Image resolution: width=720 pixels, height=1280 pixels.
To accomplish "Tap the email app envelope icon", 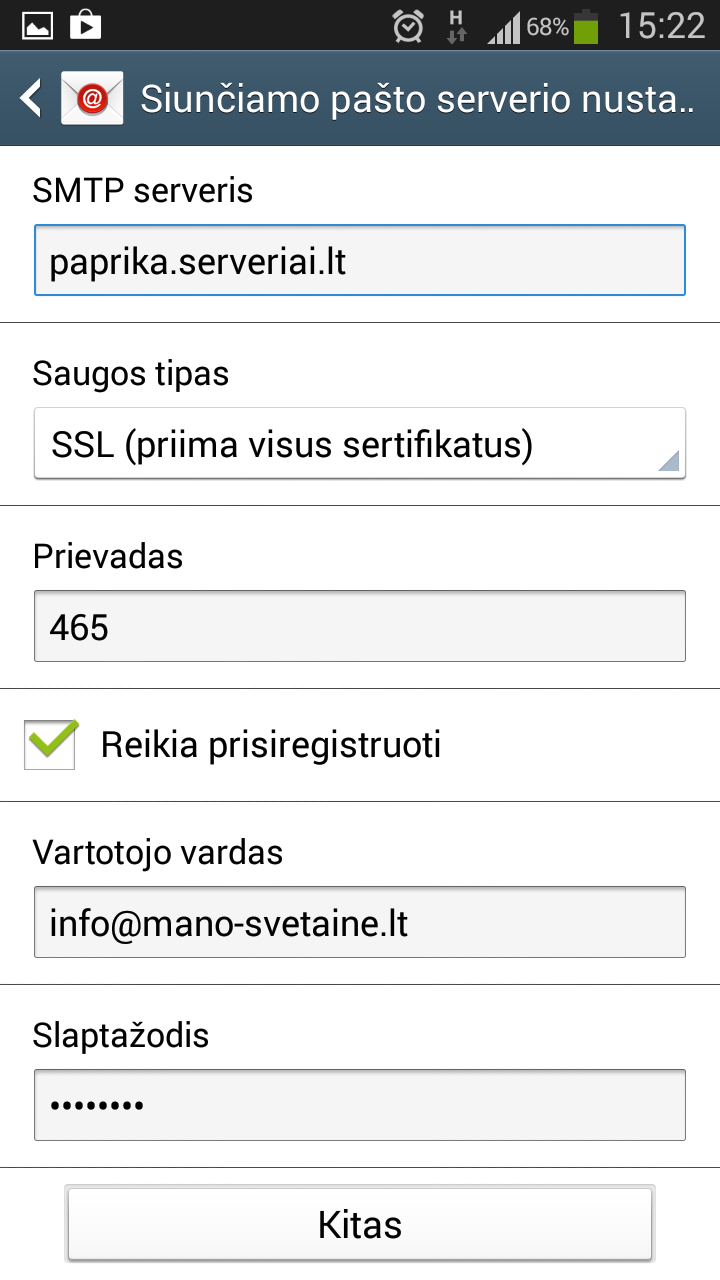I will [x=92, y=98].
